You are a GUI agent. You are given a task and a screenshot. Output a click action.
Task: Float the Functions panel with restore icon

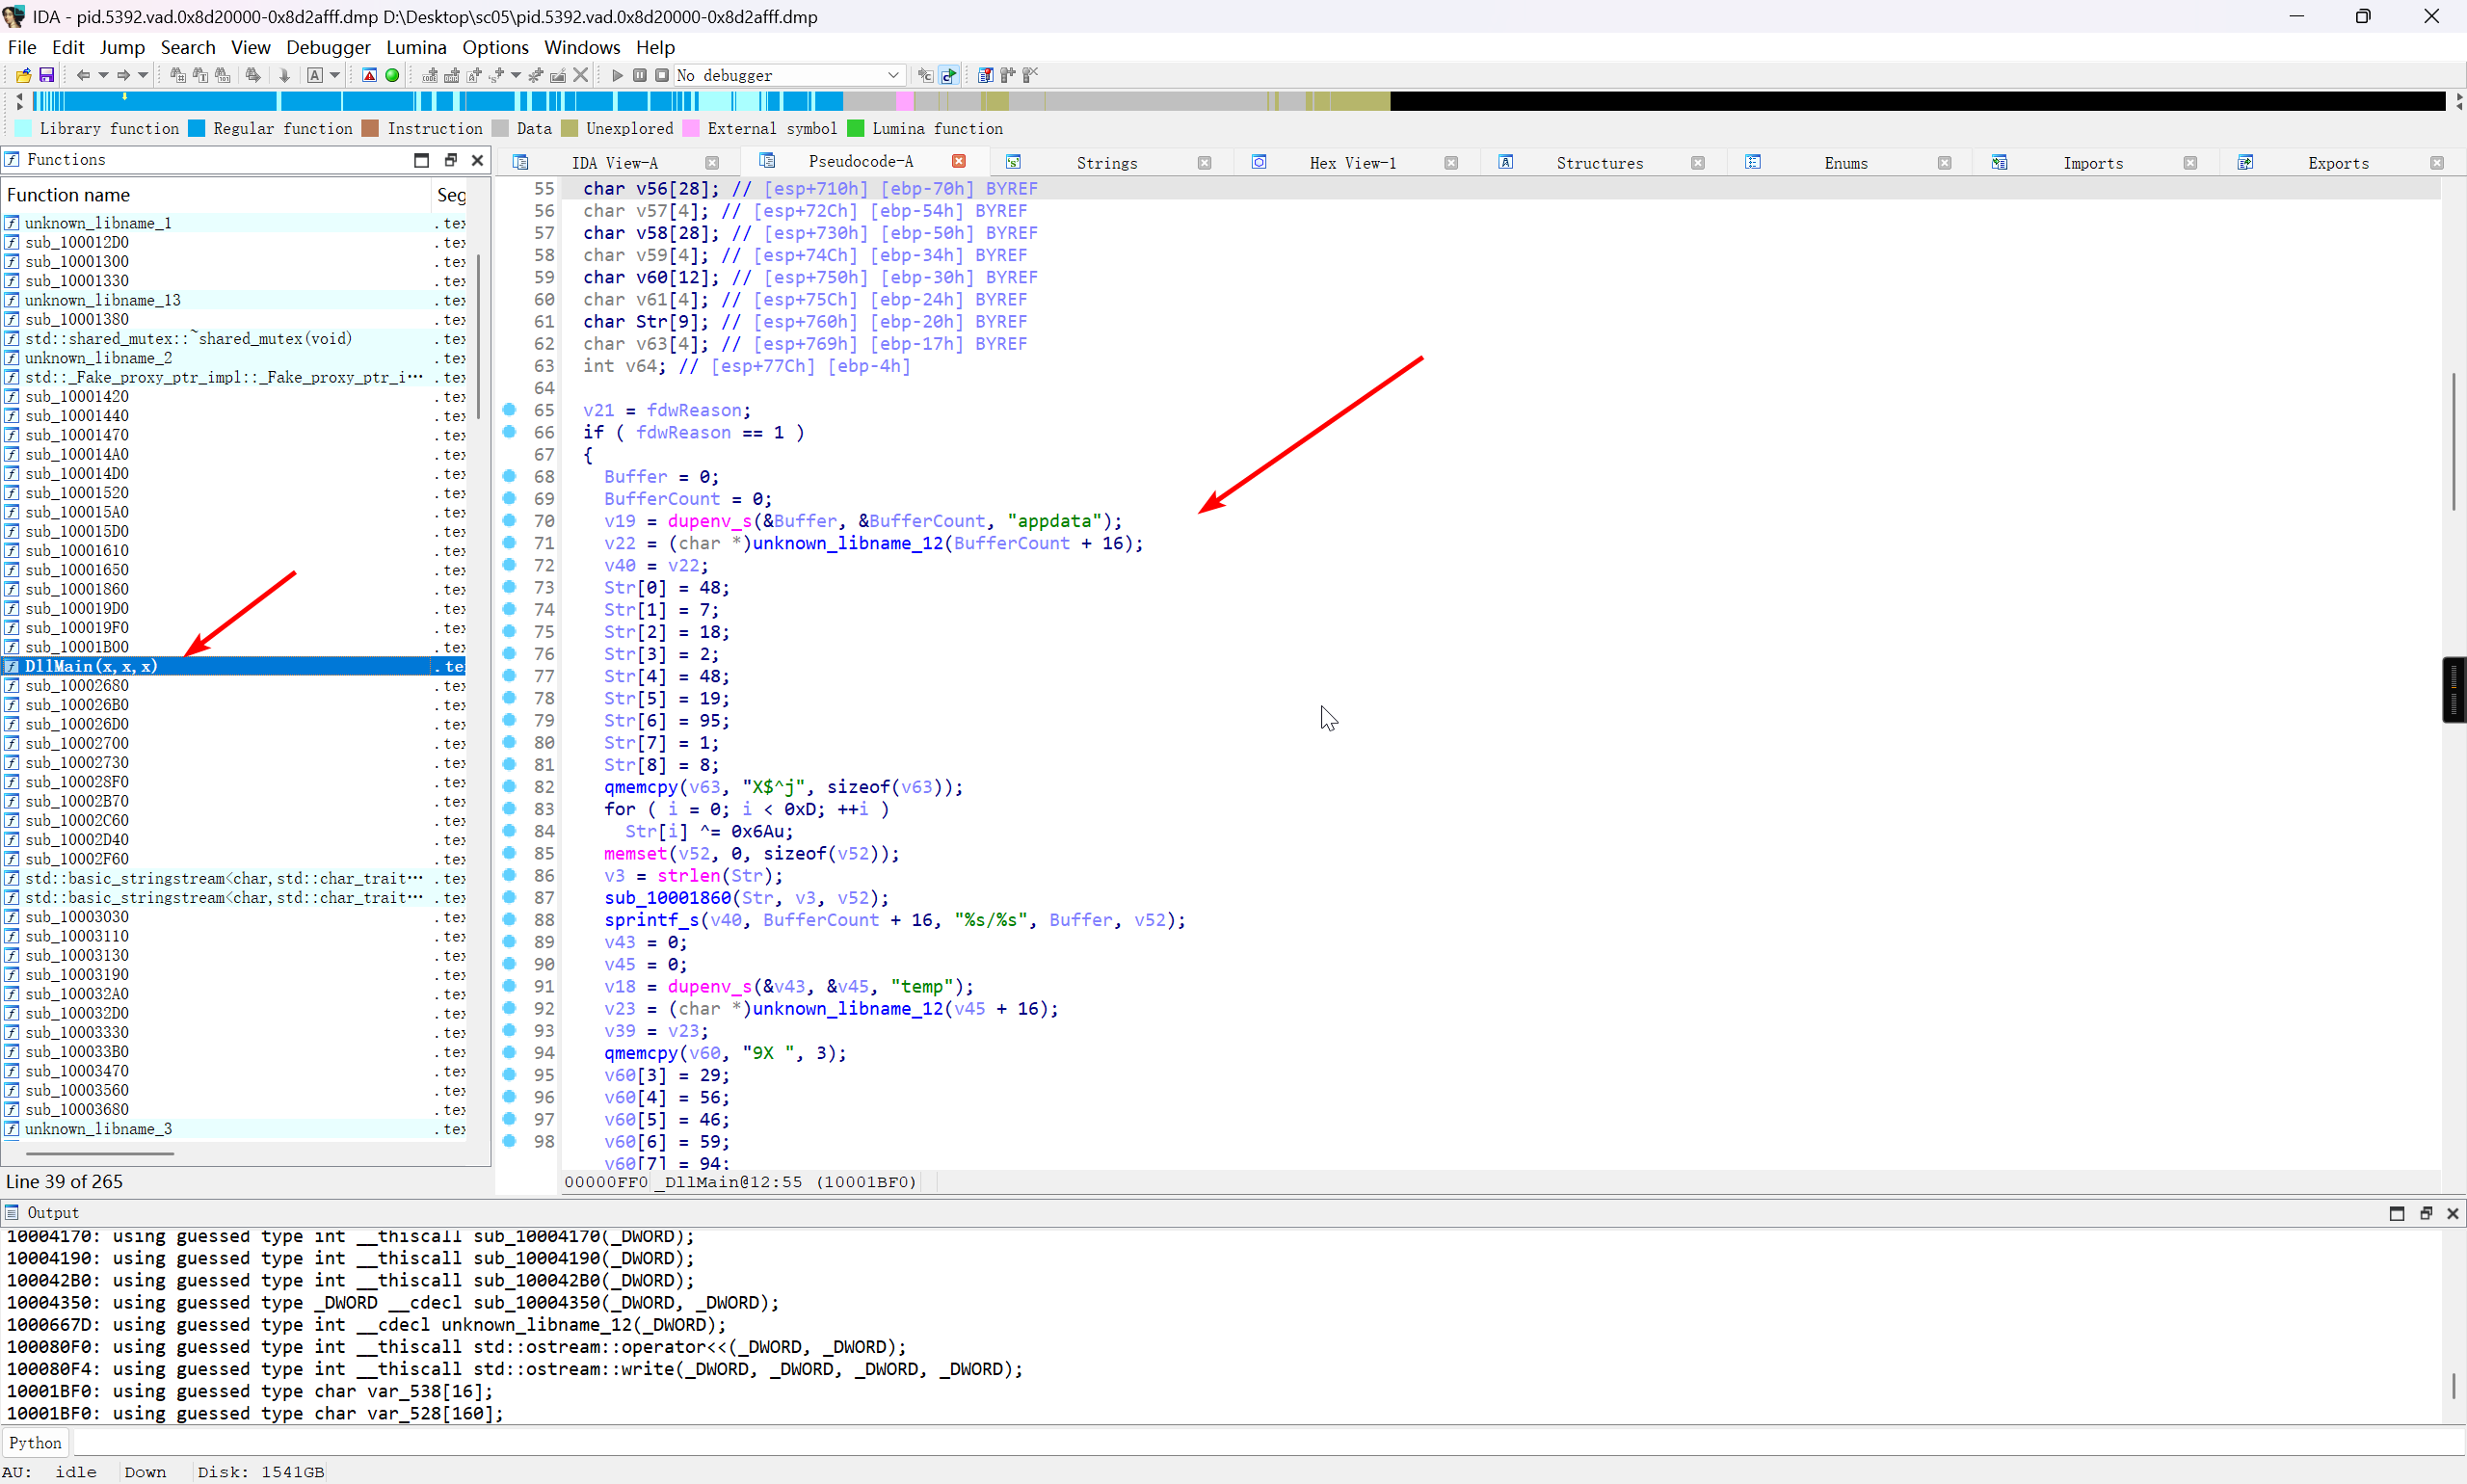[x=450, y=160]
